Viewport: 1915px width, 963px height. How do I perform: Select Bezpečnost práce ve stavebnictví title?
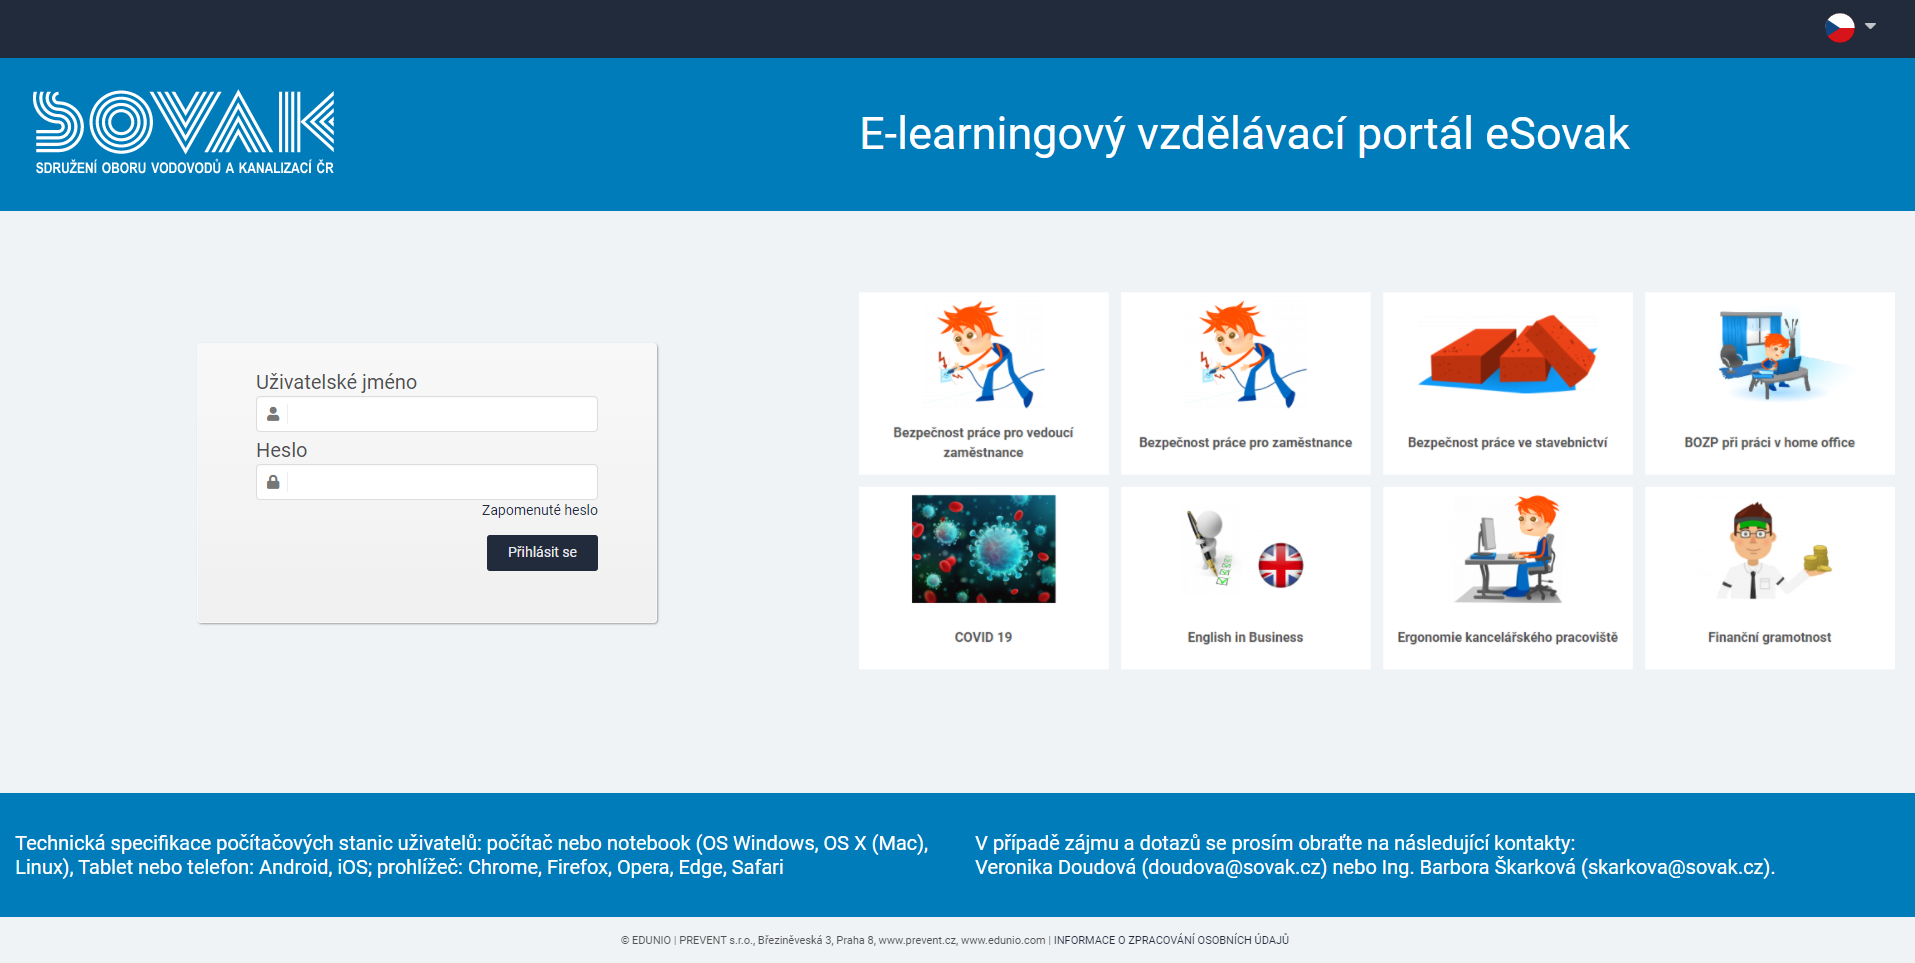(1508, 443)
